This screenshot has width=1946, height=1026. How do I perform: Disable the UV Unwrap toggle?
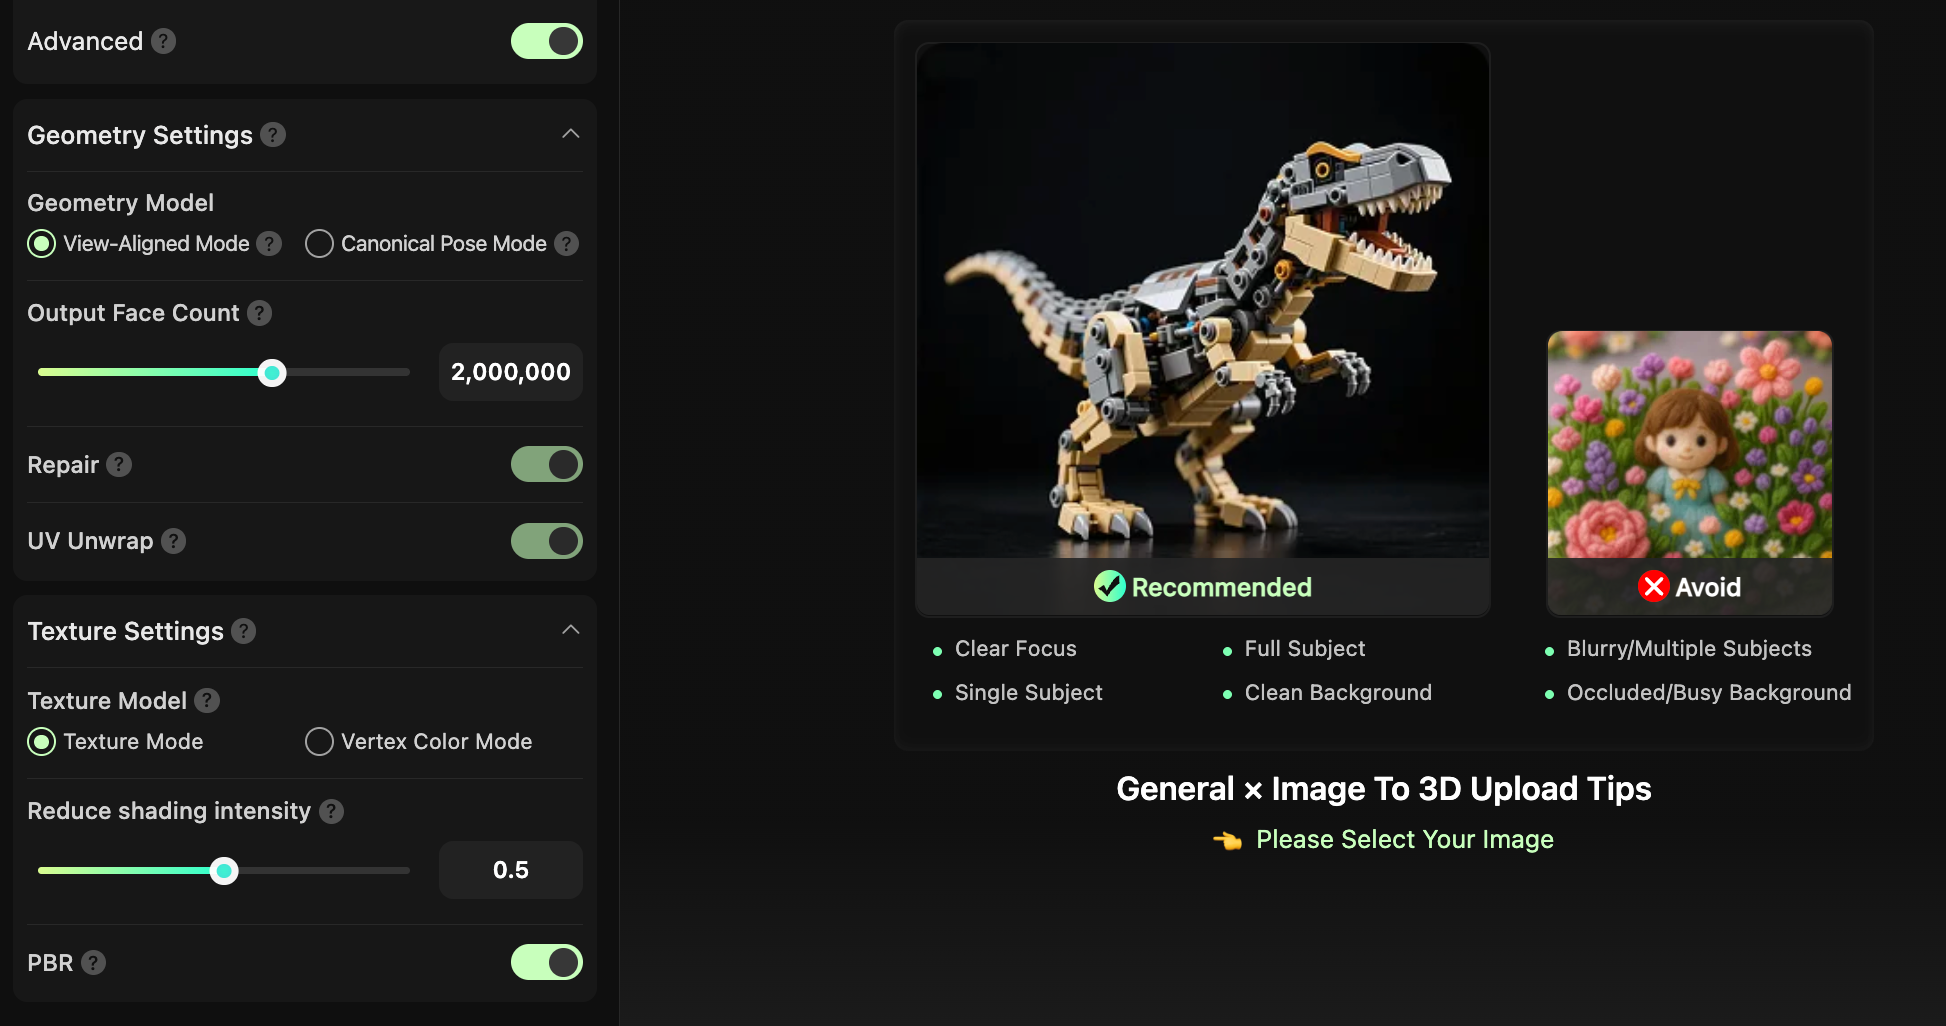[546, 541]
